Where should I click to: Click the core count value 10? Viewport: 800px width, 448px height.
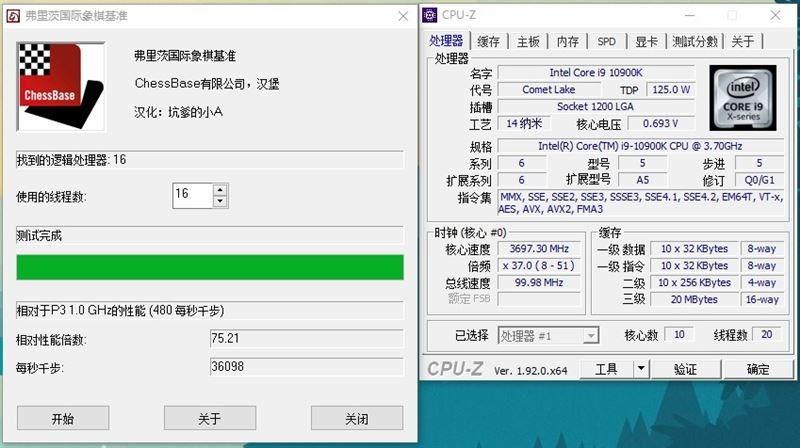(x=679, y=335)
